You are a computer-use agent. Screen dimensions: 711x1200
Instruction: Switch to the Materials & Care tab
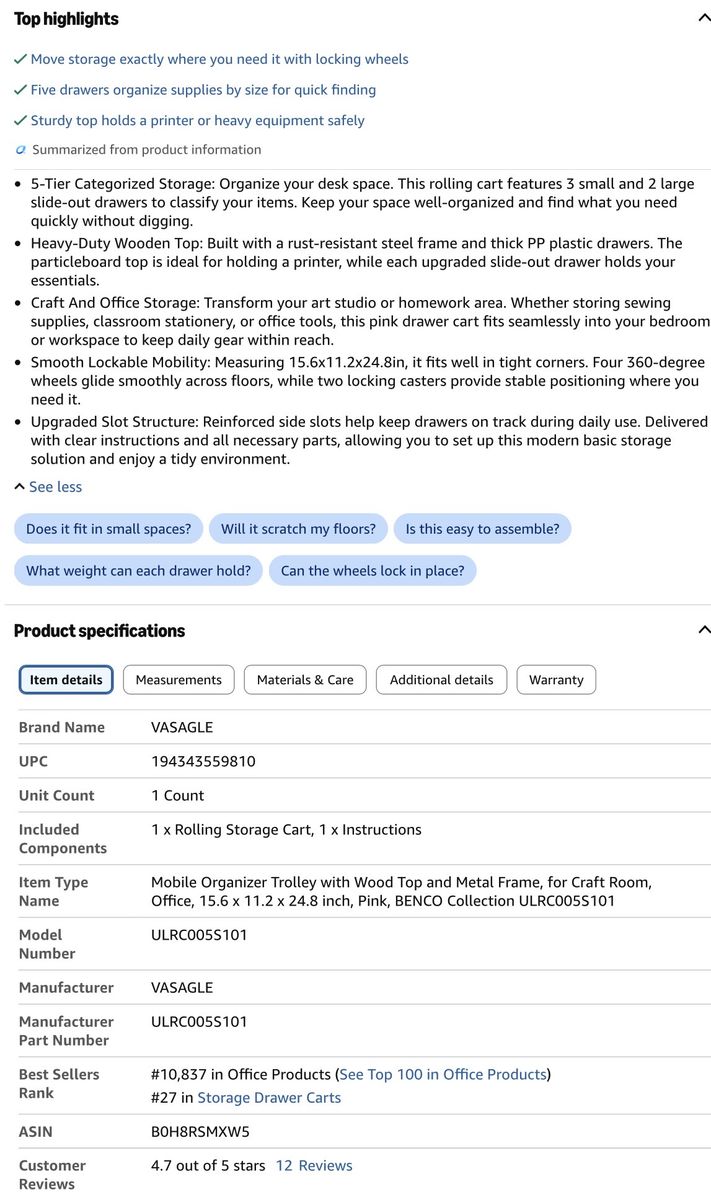coord(305,680)
